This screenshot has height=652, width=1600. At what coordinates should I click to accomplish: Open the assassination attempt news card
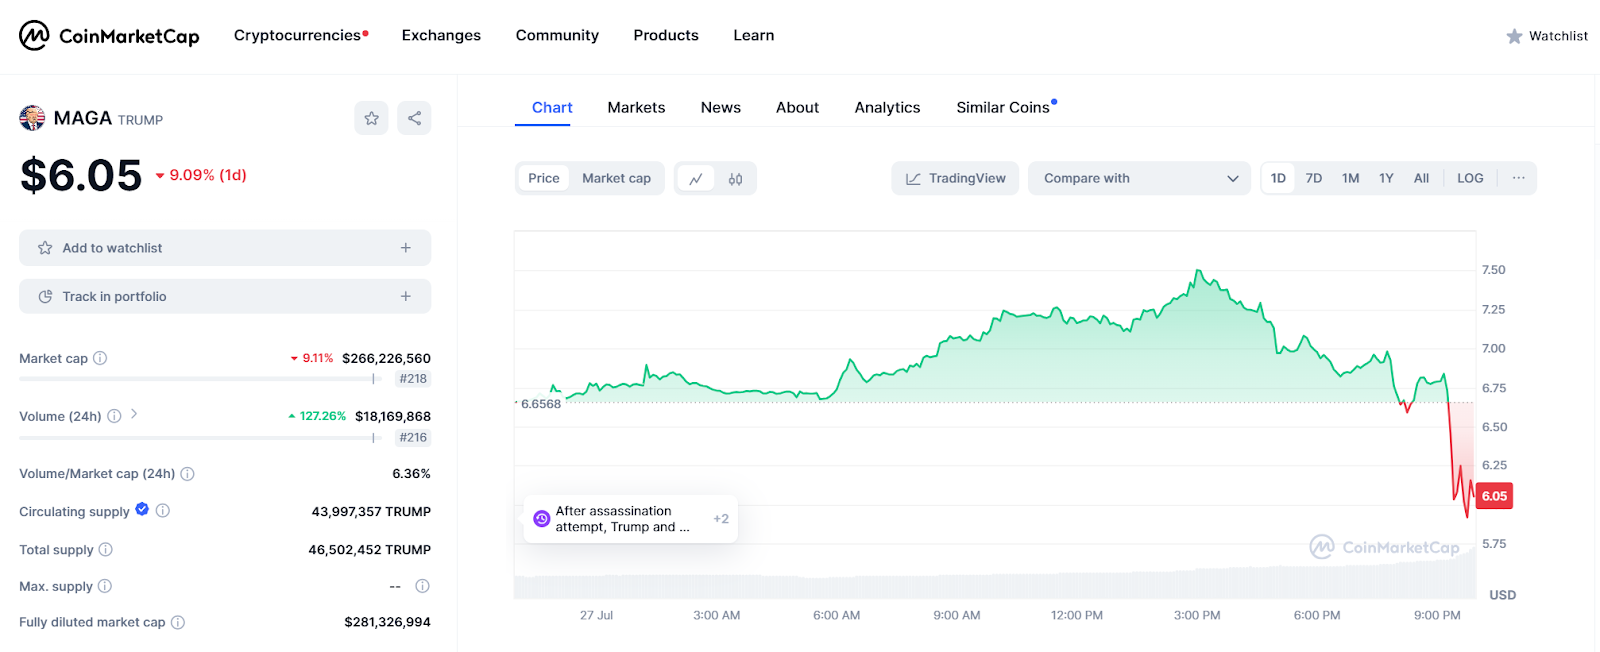point(630,519)
